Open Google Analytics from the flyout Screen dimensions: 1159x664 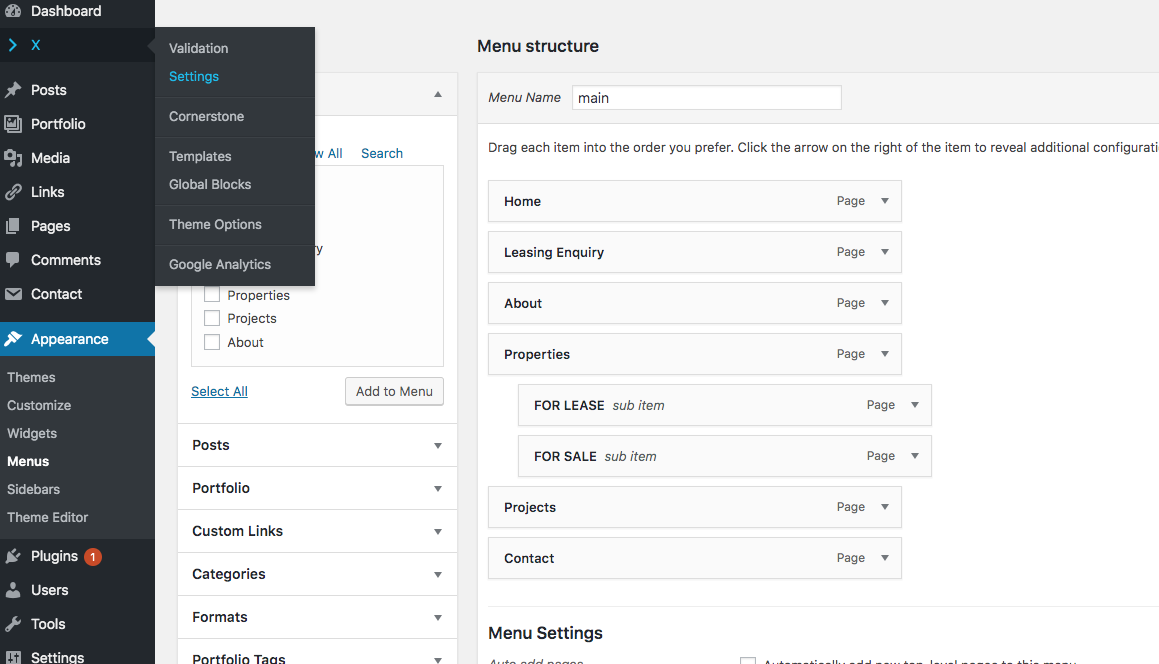click(x=220, y=264)
